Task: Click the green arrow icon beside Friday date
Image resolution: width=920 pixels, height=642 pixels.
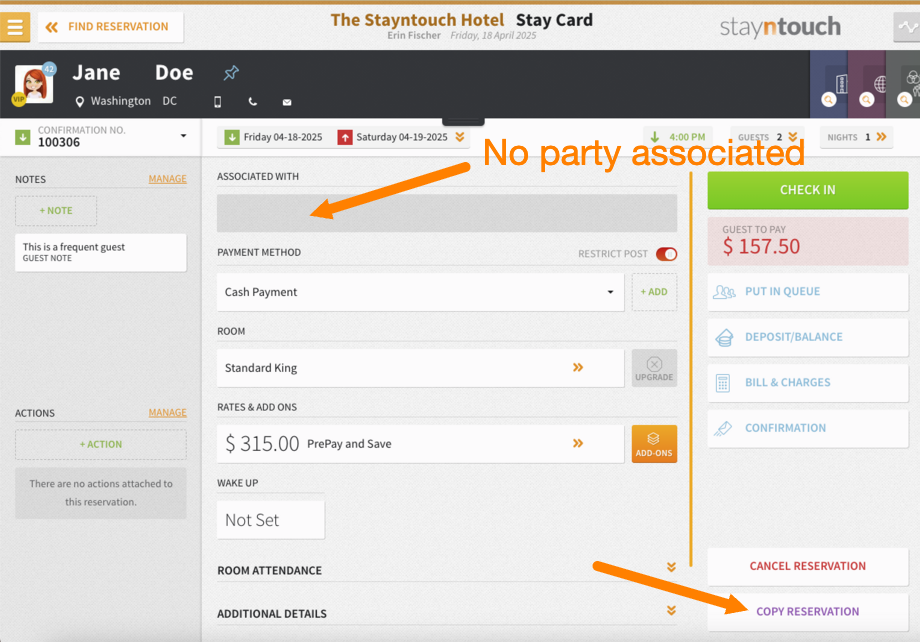Action: (232, 137)
